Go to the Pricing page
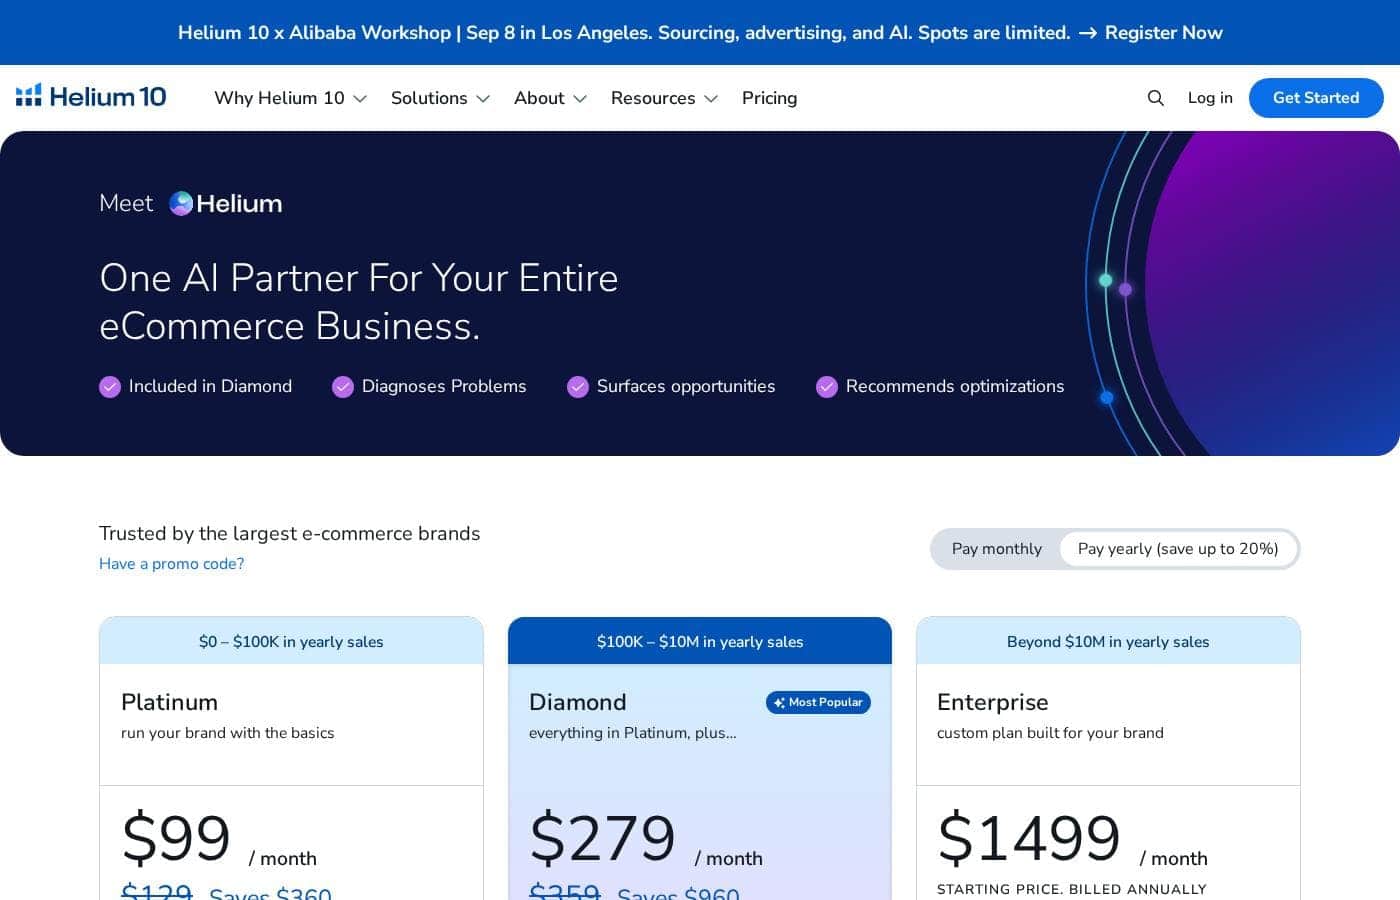Screen dimensions: 1400x900 (x=769, y=98)
